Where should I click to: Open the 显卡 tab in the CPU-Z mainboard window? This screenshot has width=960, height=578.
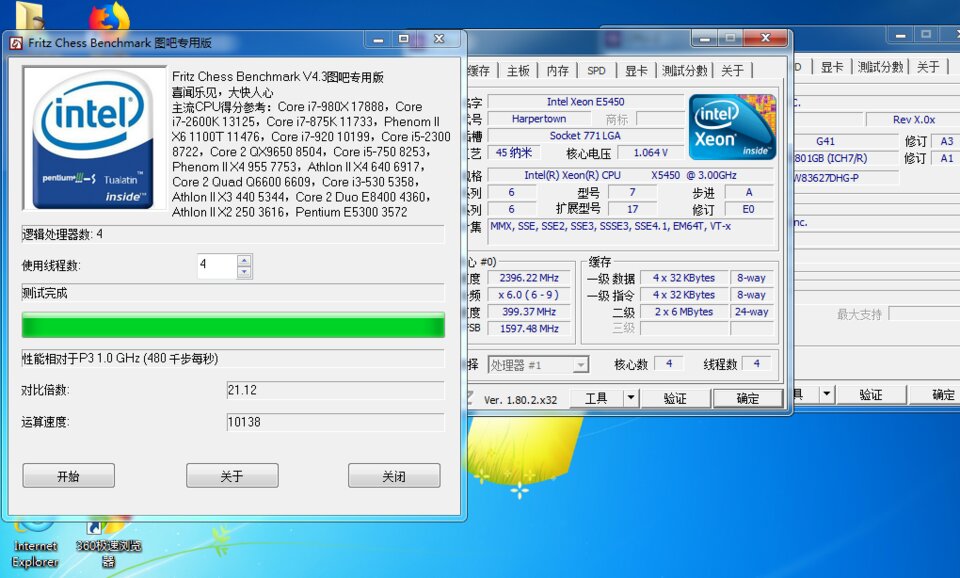(x=831, y=67)
